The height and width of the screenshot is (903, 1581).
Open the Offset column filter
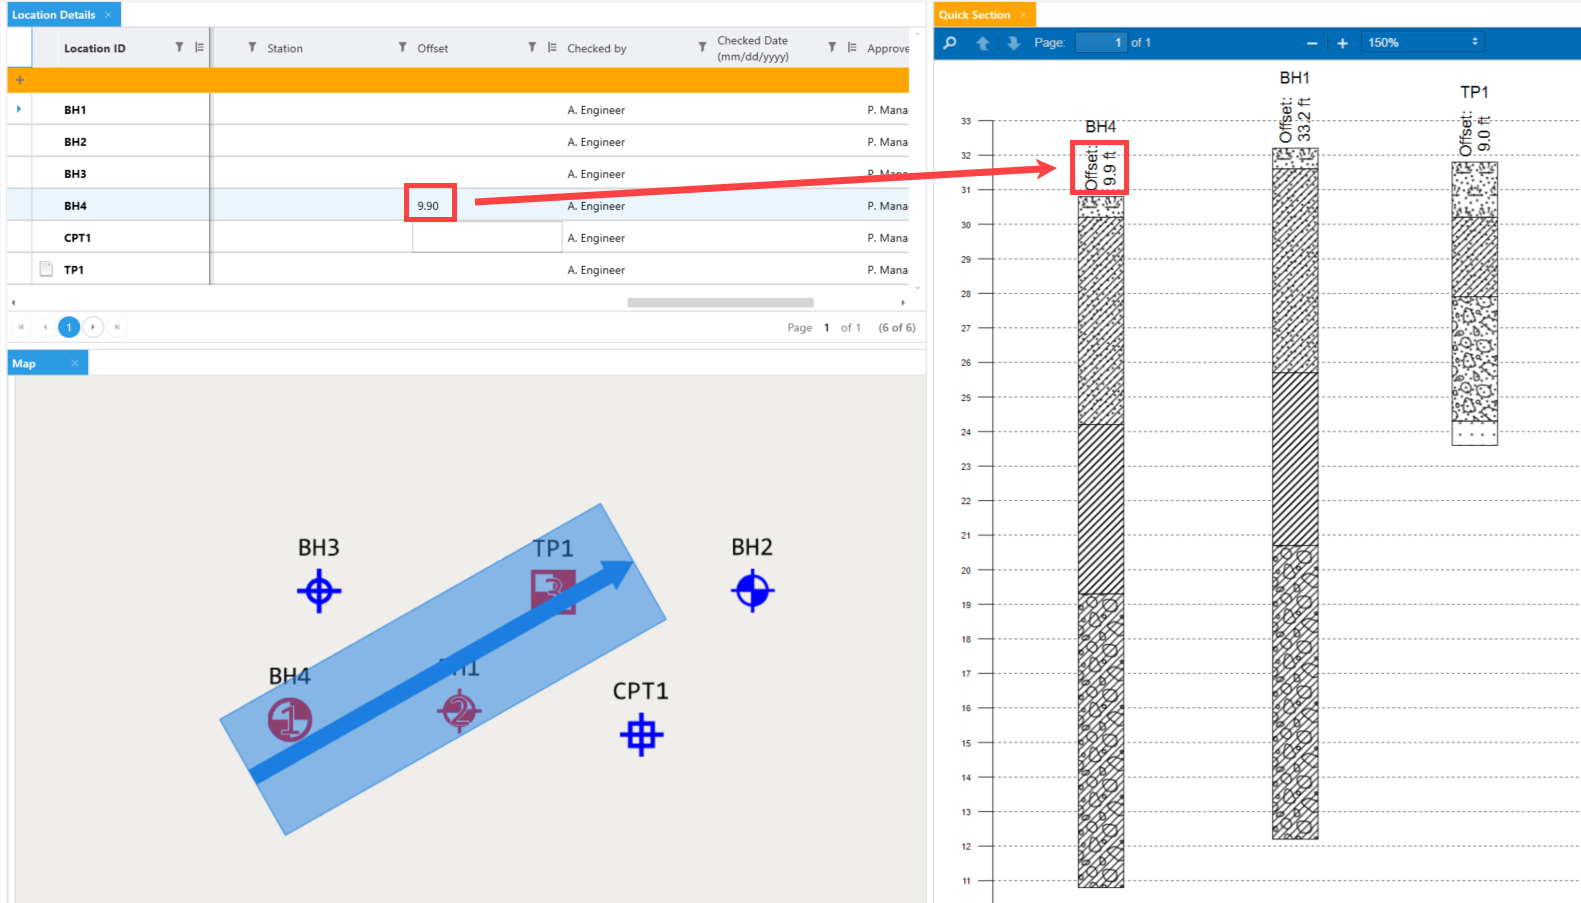(x=532, y=47)
